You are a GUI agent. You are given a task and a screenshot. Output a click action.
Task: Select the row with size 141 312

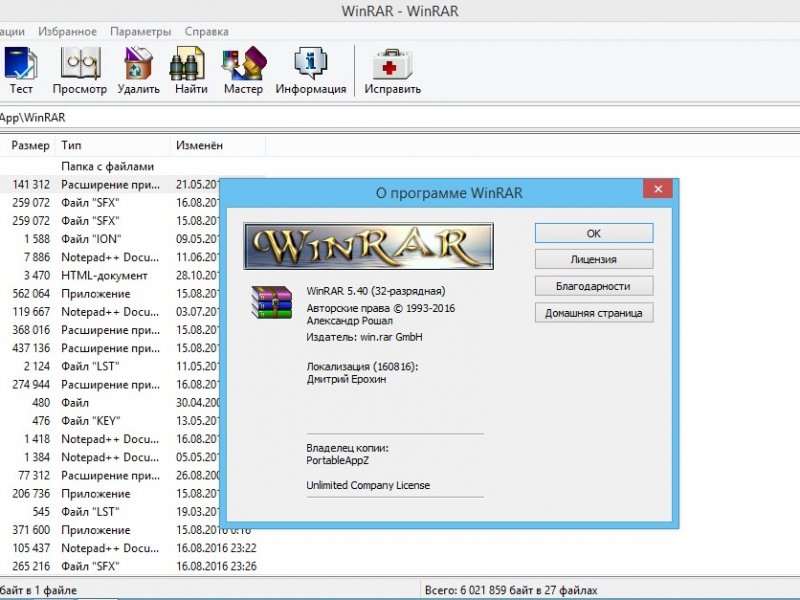click(x=110, y=184)
